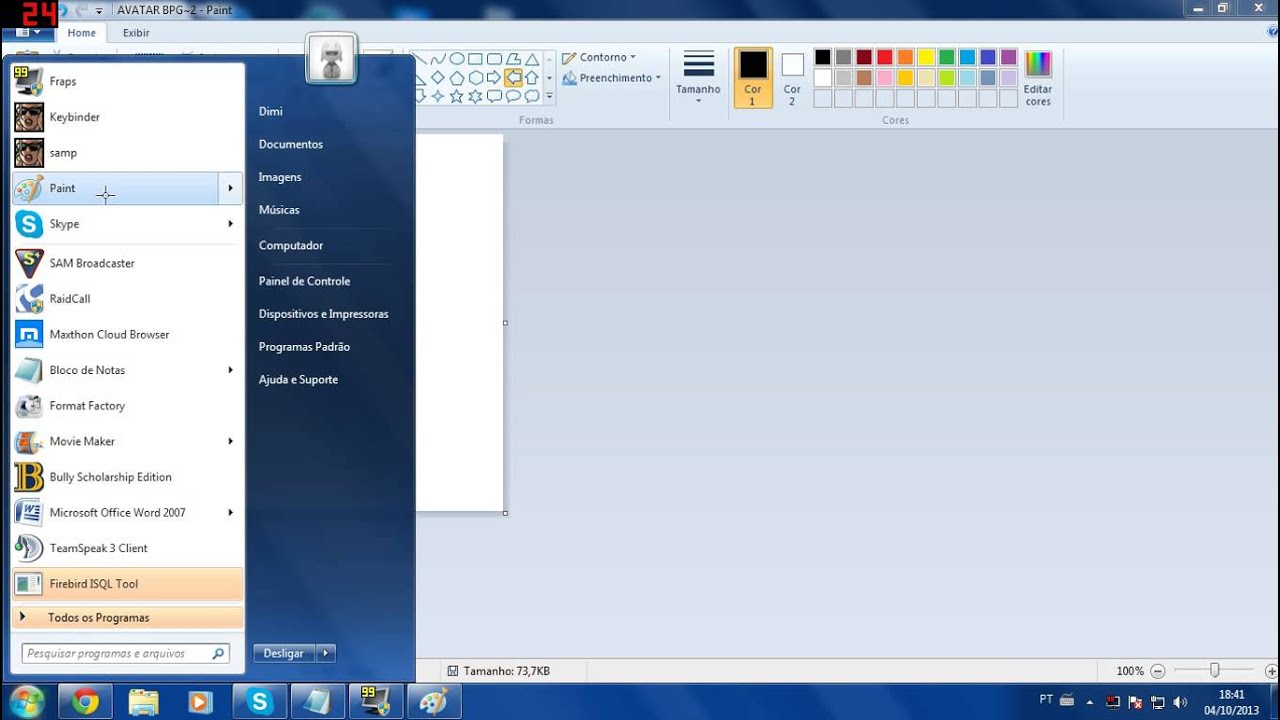The image size is (1280, 720).
Task: Click the zoom slider handle
Action: [x=1214, y=671]
